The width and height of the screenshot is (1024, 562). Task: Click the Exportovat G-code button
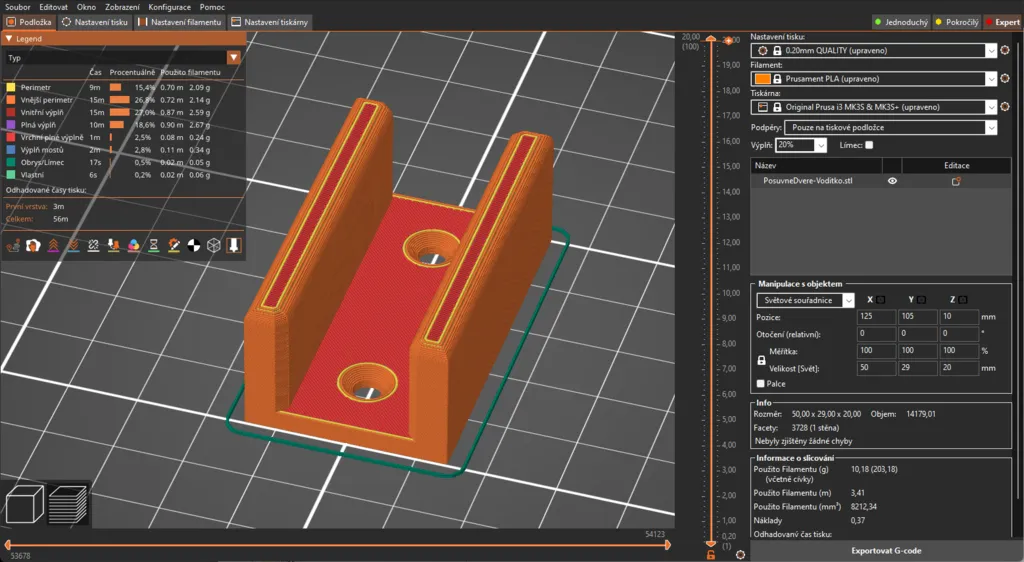886,551
